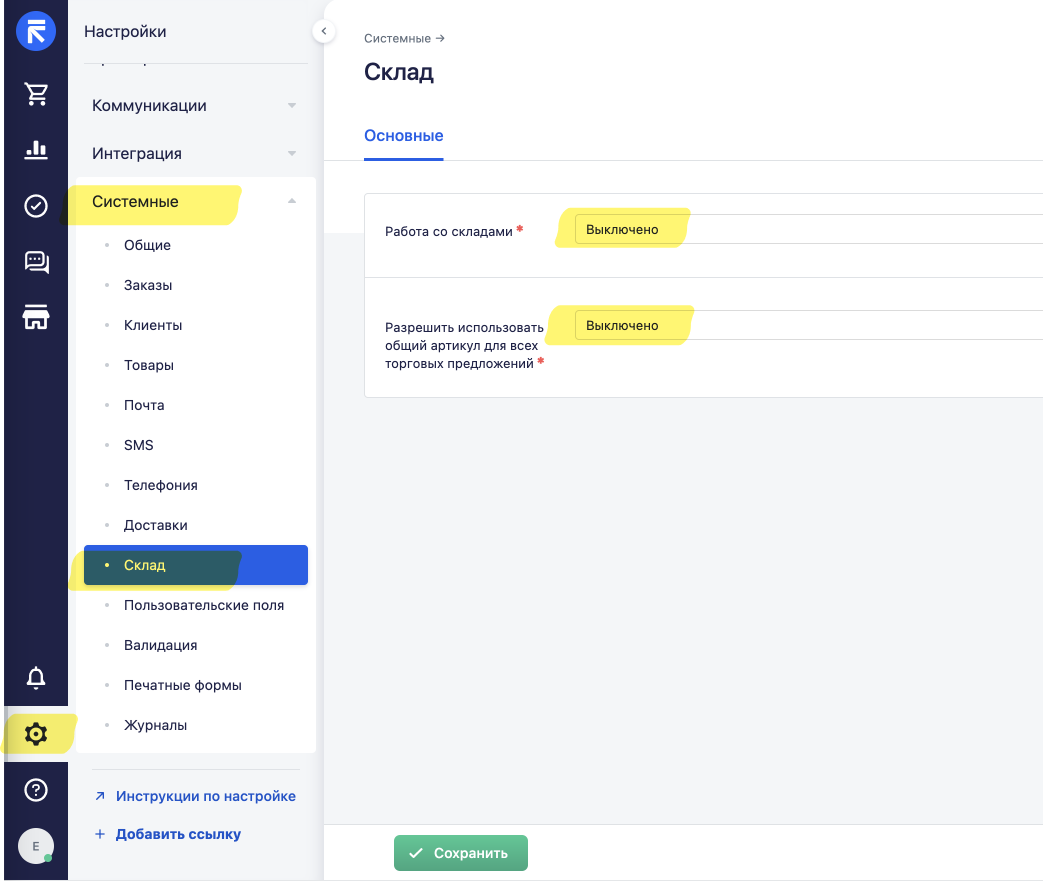Open the Работа со складами dropdown

tap(809, 230)
